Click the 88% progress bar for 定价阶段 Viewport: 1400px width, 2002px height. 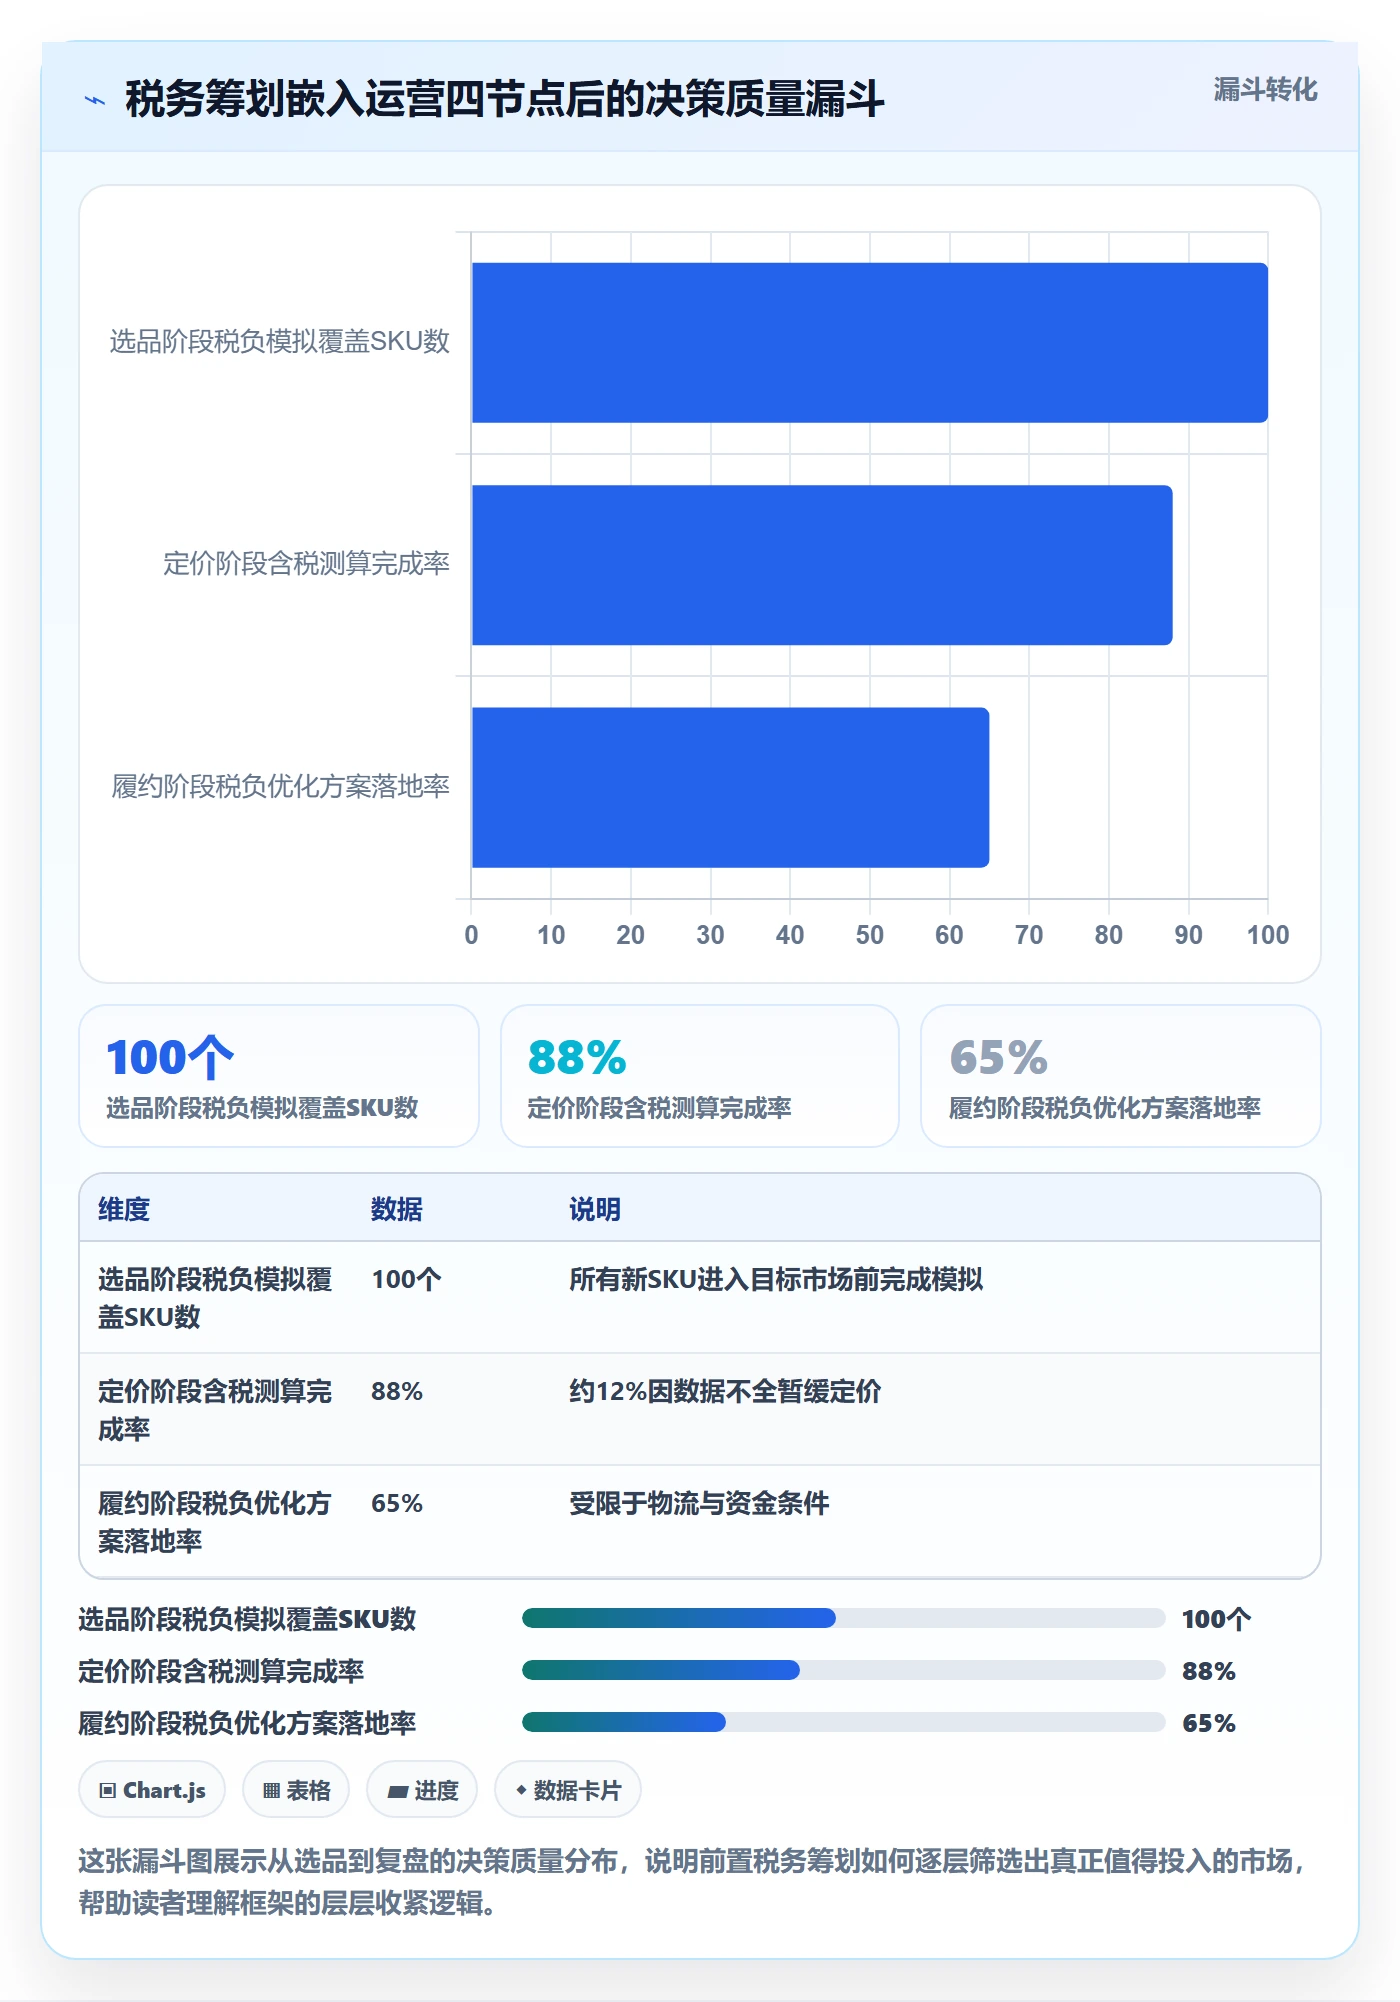pyautogui.click(x=843, y=1670)
